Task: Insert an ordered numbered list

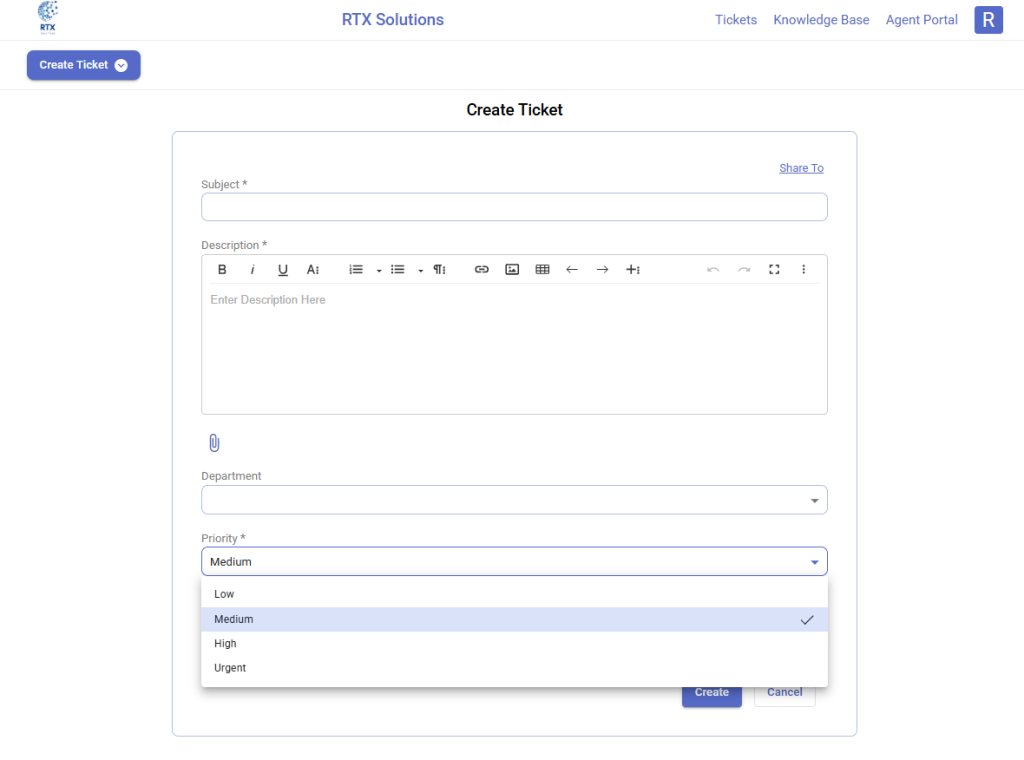Action: (x=355, y=269)
